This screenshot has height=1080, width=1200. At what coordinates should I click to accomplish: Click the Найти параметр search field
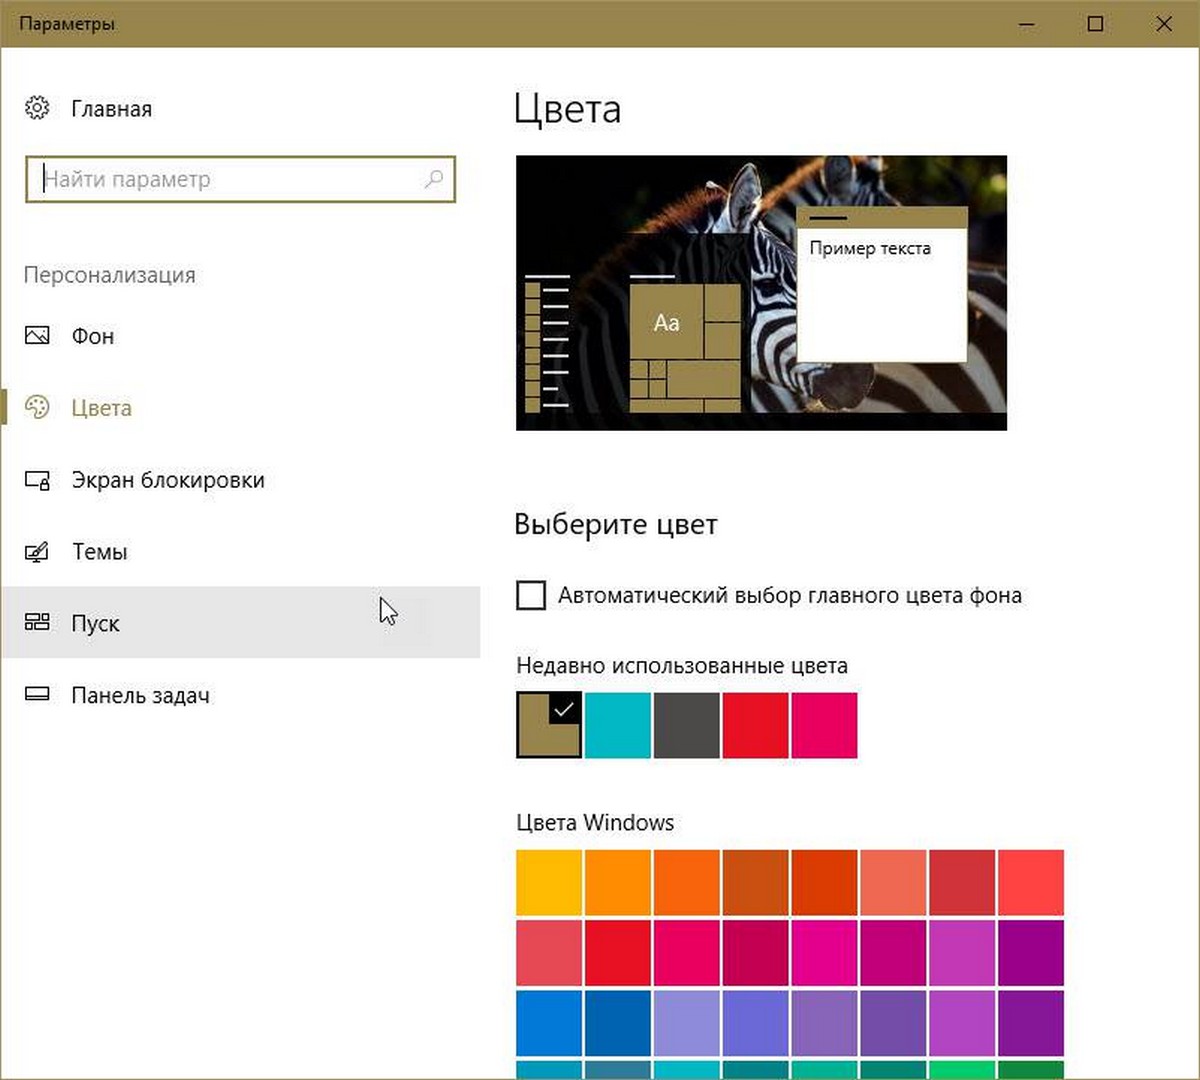coord(240,179)
